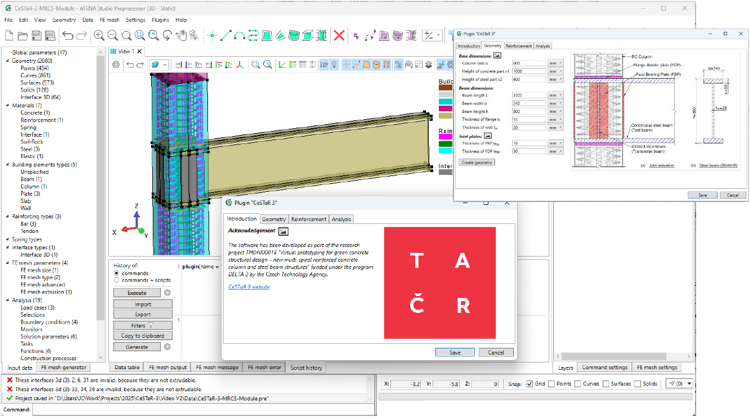Select the Pan hand tool
This screenshot has width=750, height=419.
pyautogui.click(x=180, y=36)
